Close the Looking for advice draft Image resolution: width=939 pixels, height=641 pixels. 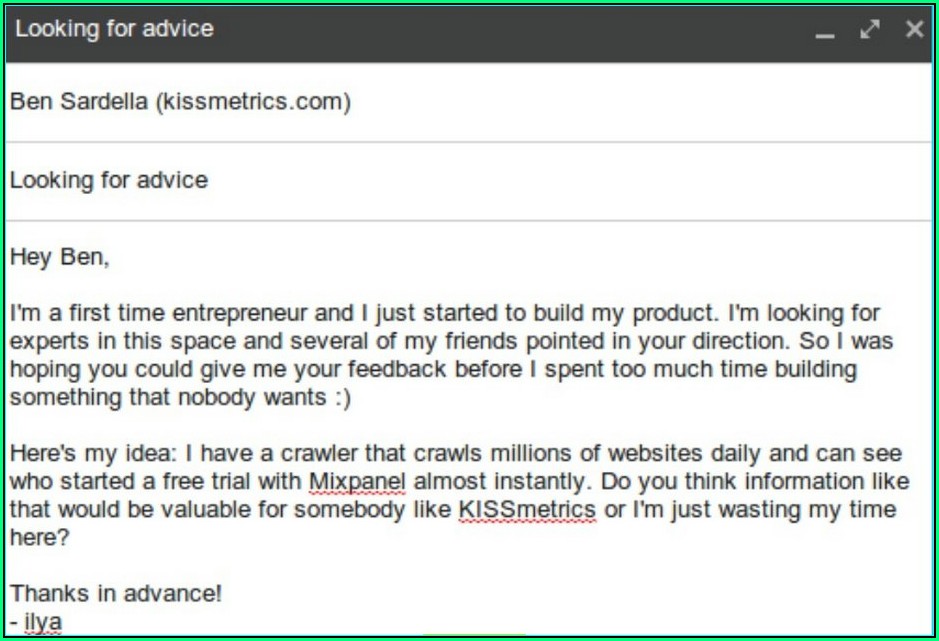tap(914, 29)
